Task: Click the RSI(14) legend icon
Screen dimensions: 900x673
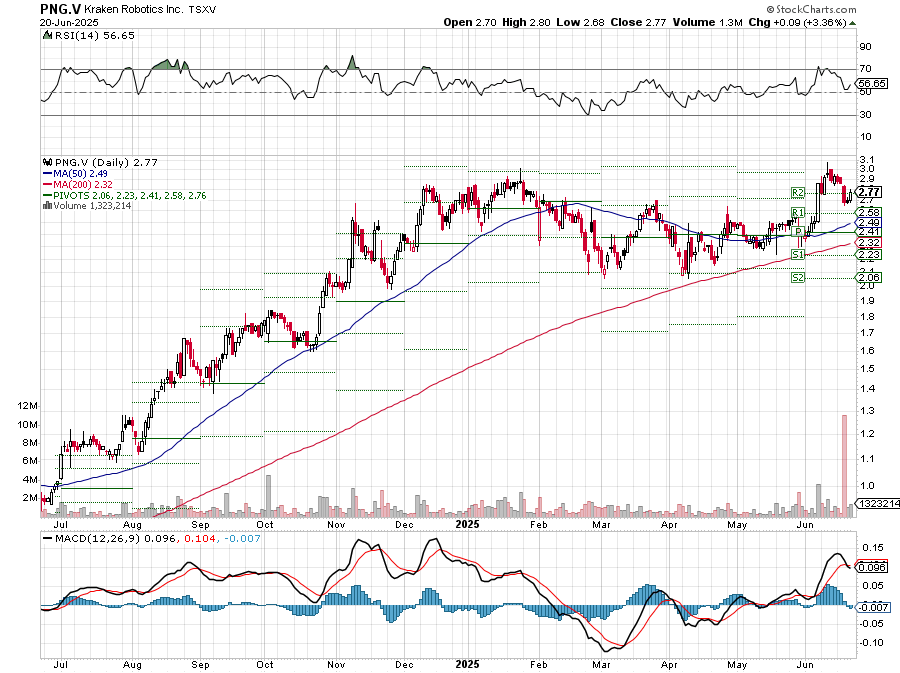Action: pyautogui.click(x=48, y=36)
